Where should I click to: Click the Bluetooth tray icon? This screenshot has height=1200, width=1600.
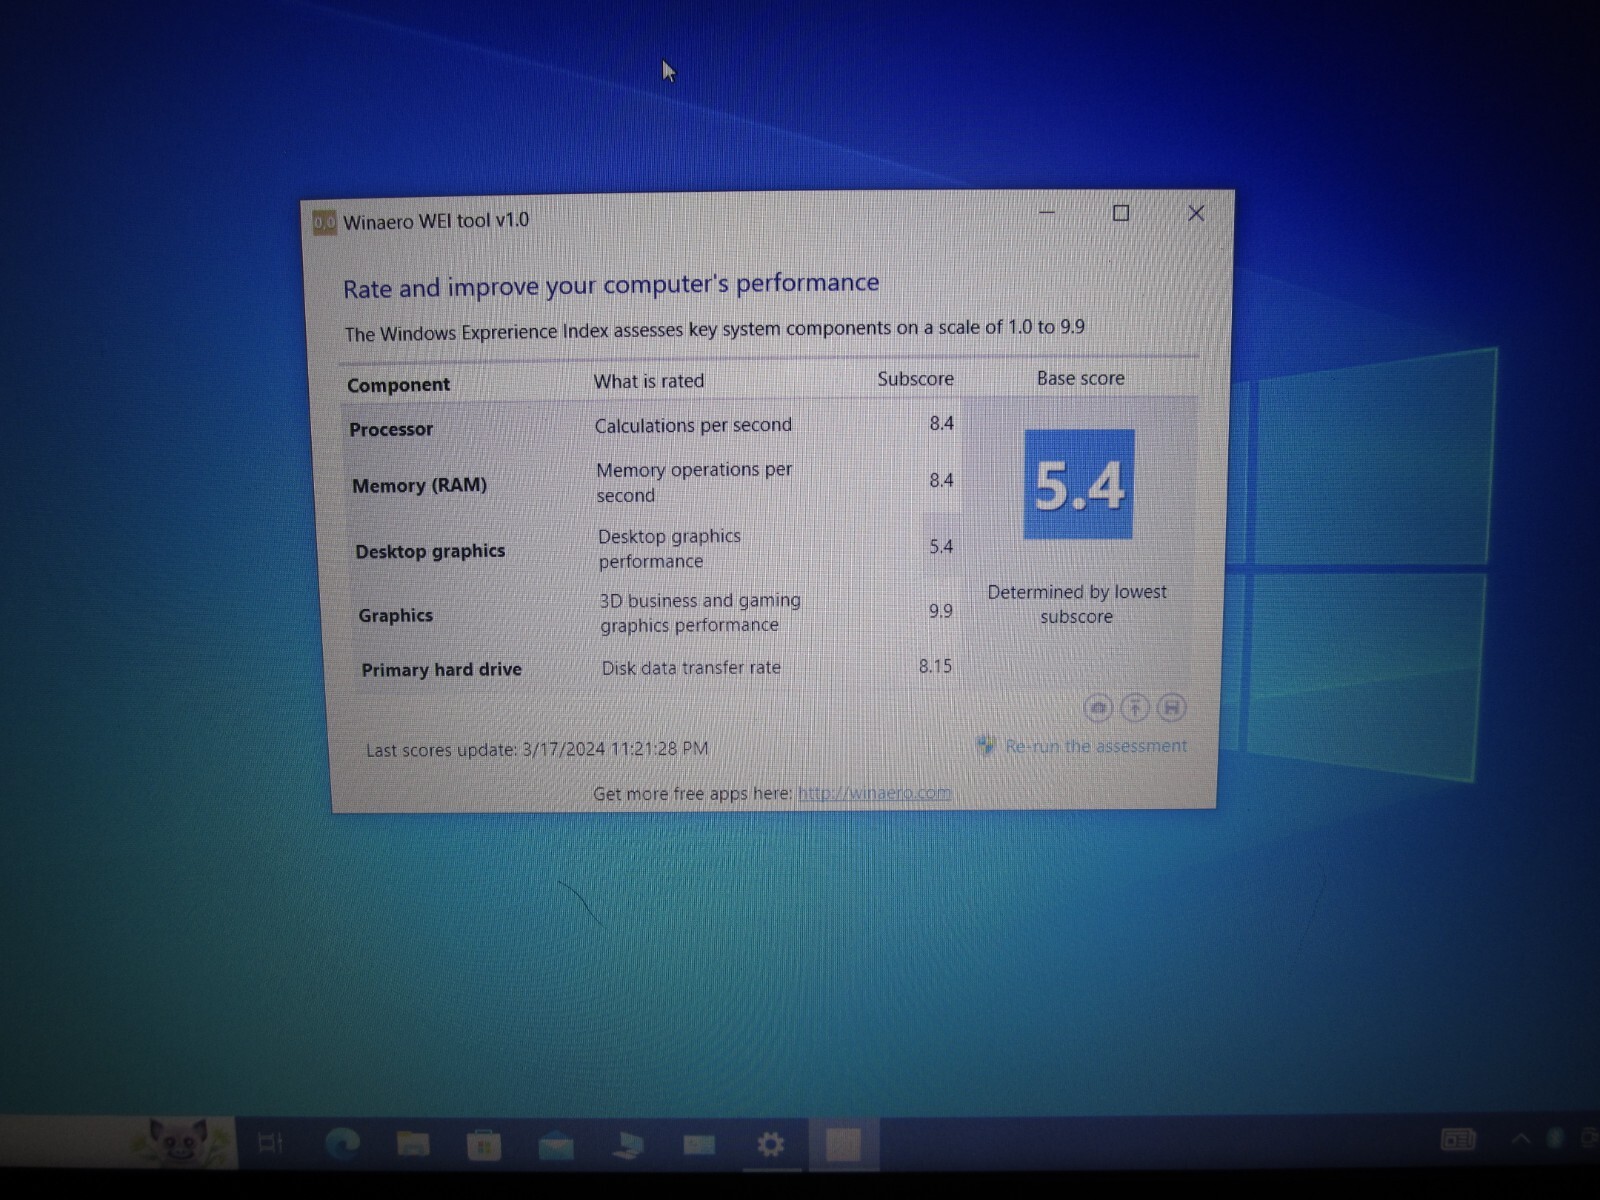pyautogui.click(x=1554, y=1138)
